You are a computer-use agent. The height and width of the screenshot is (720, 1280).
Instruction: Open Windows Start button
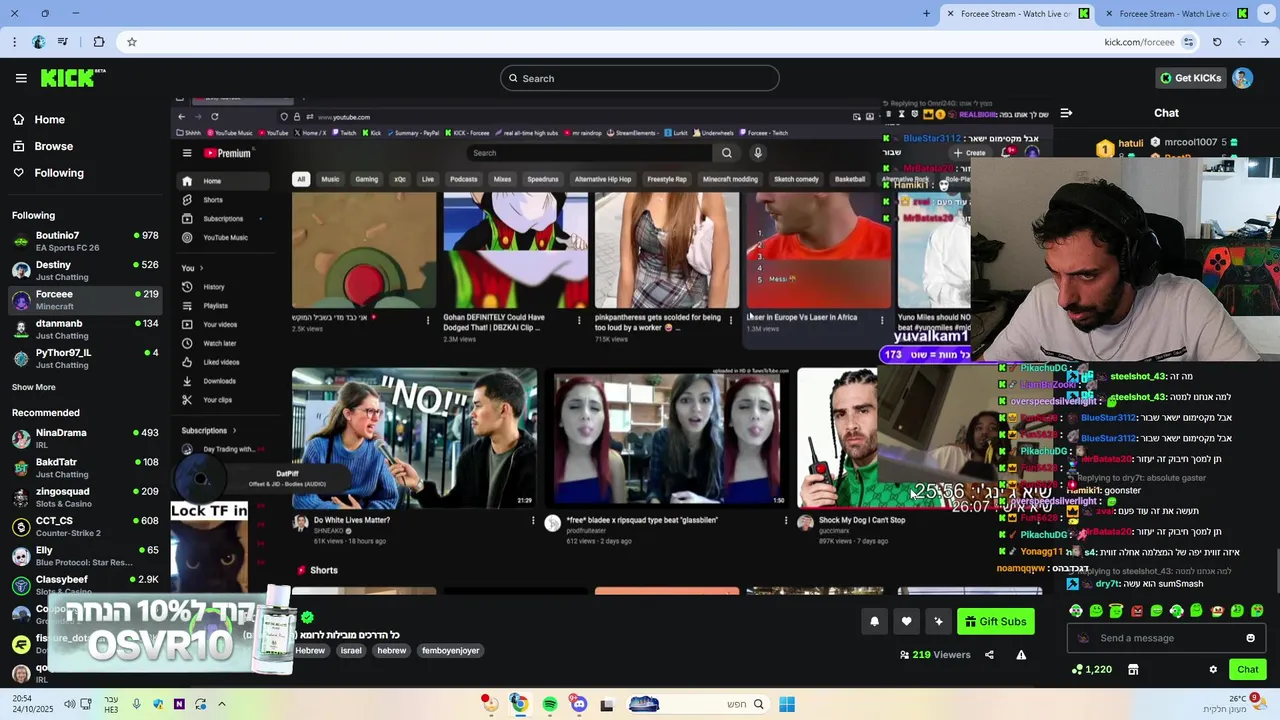pos(787,704)
